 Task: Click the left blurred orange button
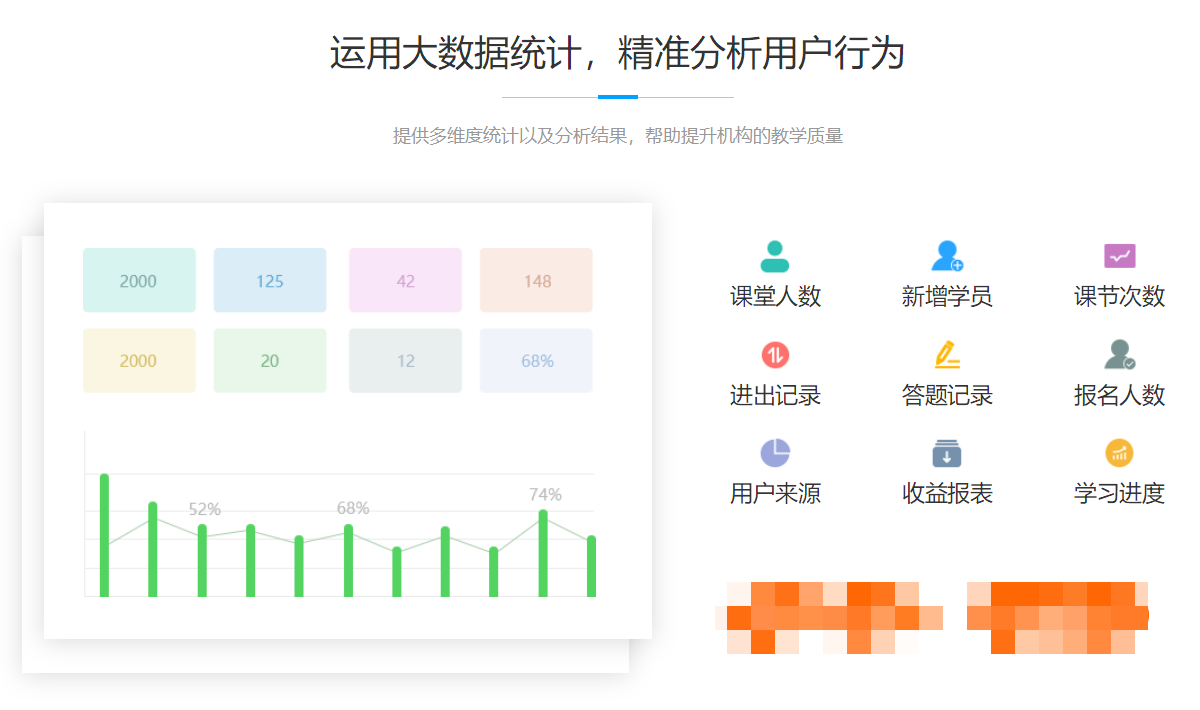tap(830, 617)
